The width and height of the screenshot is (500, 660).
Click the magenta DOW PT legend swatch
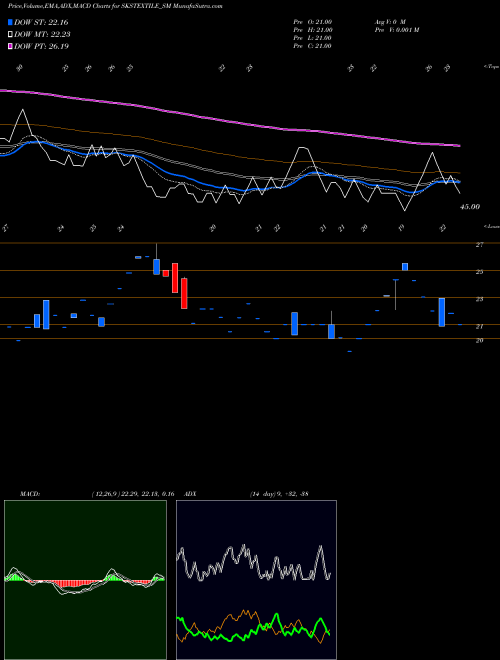click(10, 46)
